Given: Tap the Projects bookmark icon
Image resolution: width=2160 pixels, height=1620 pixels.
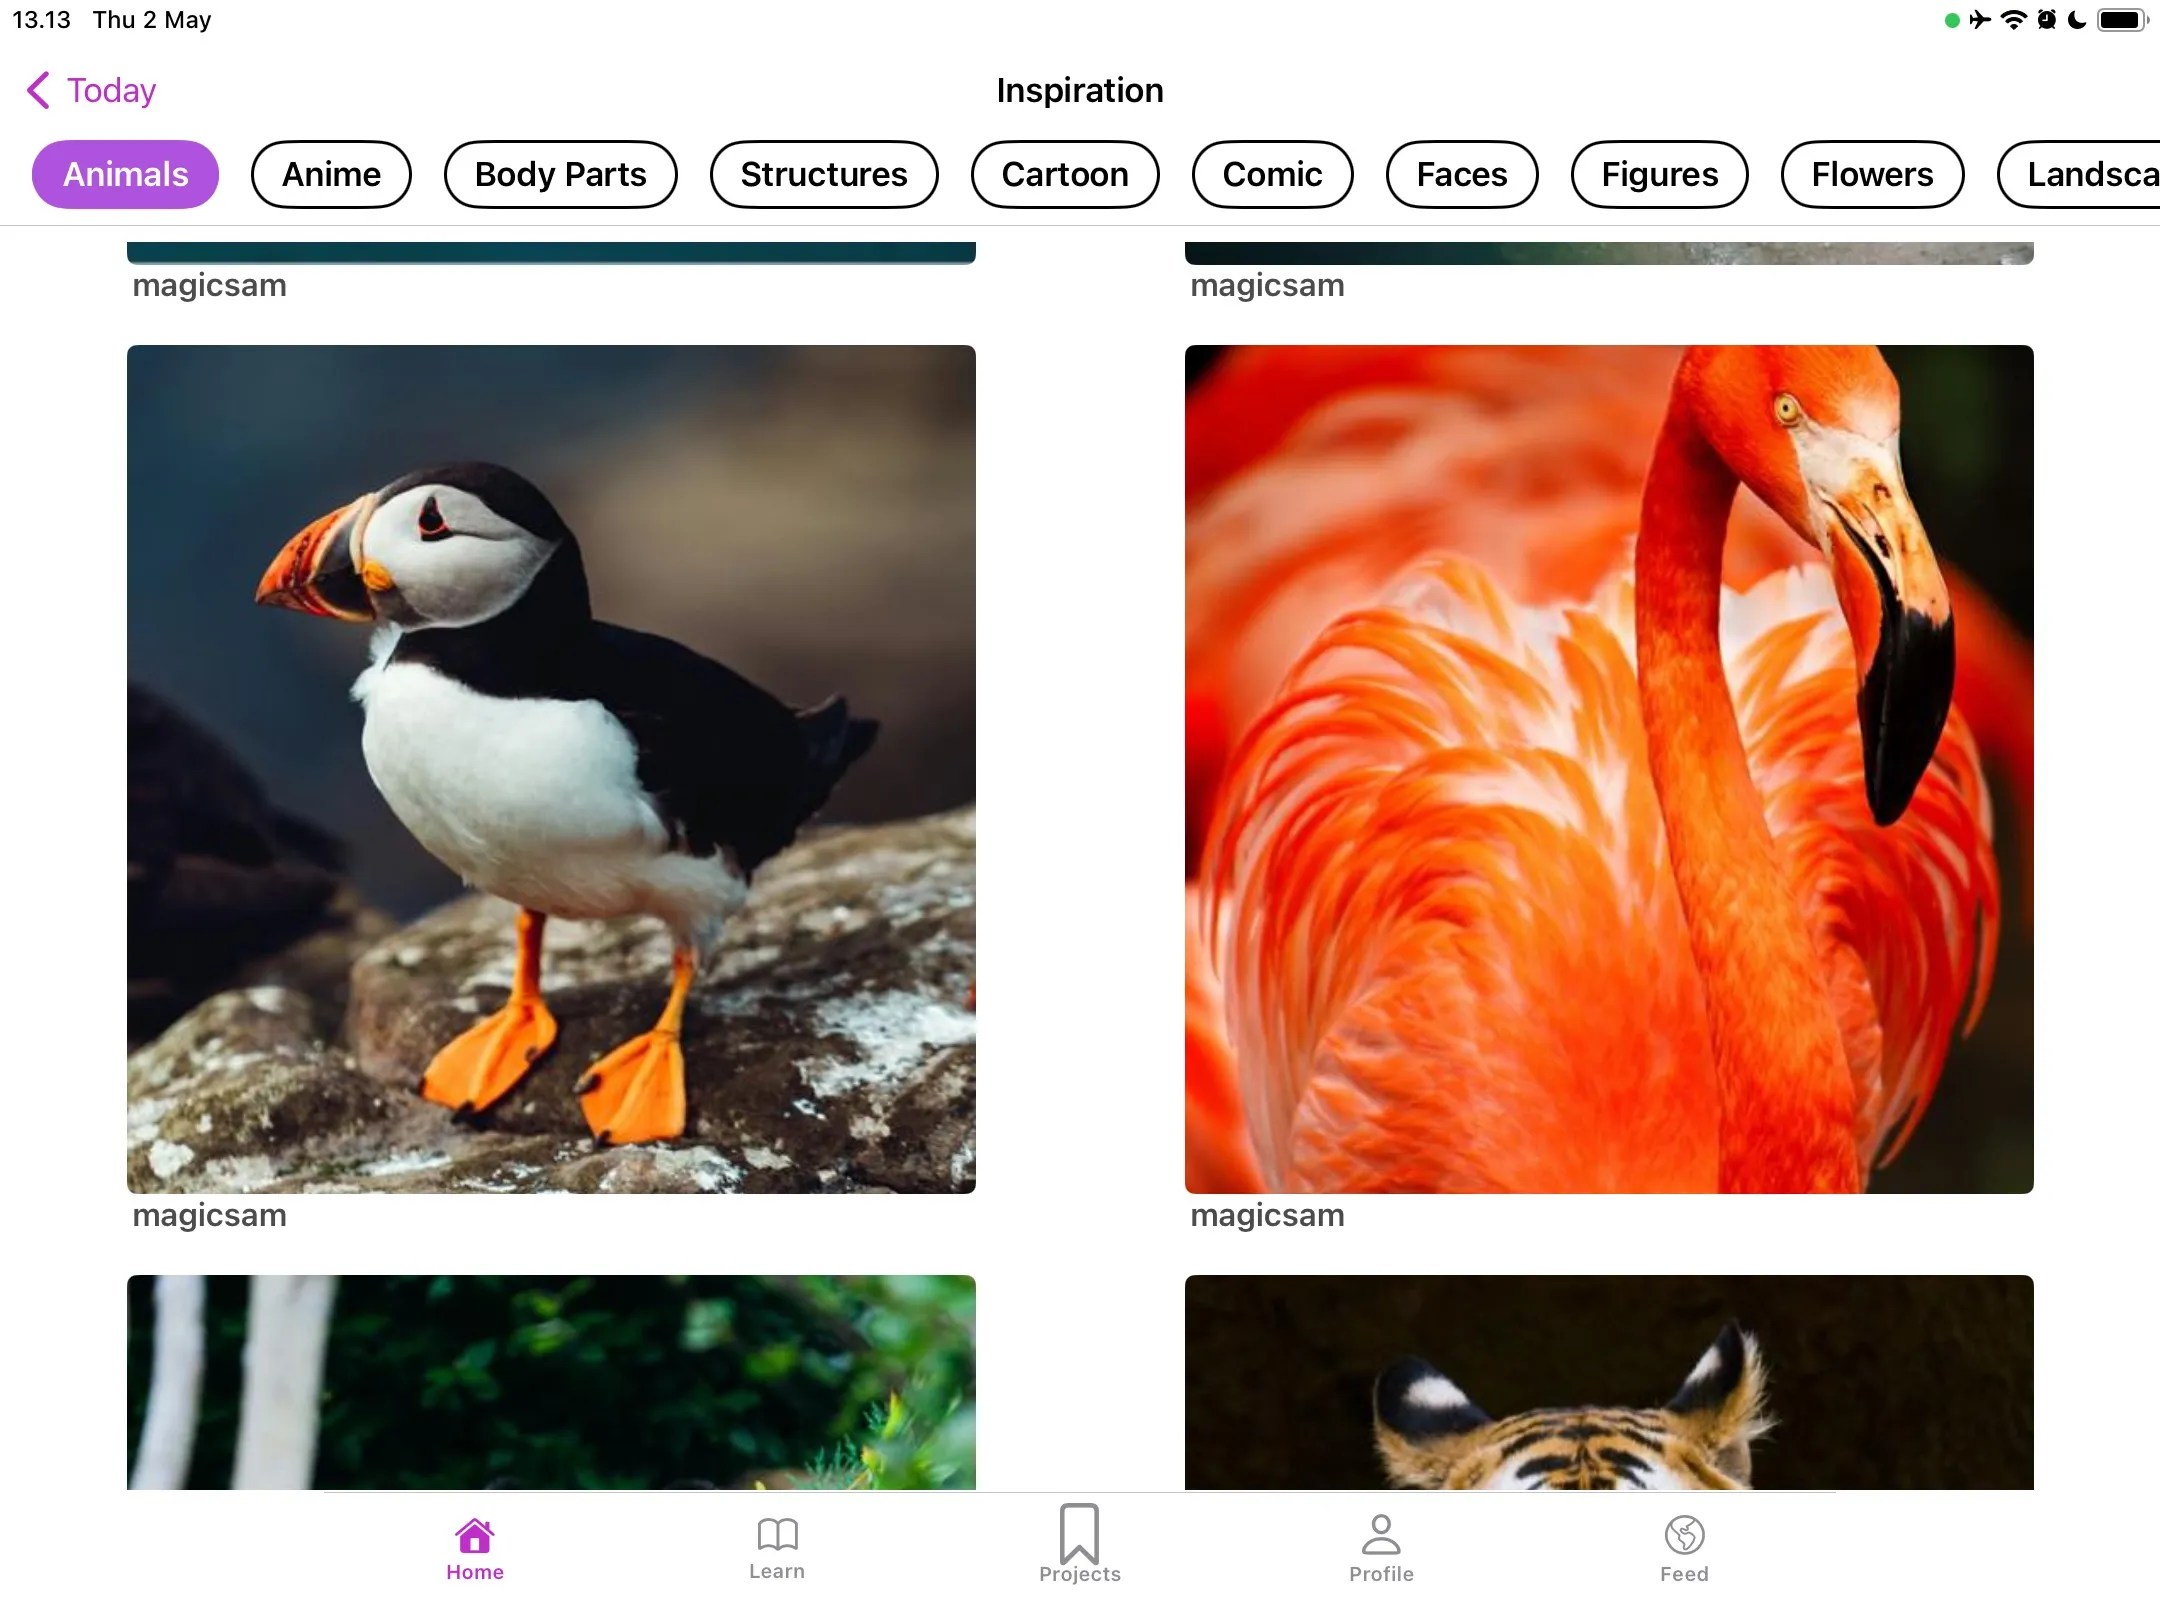Looking at the screenshot, I should coord(1080,1533).
